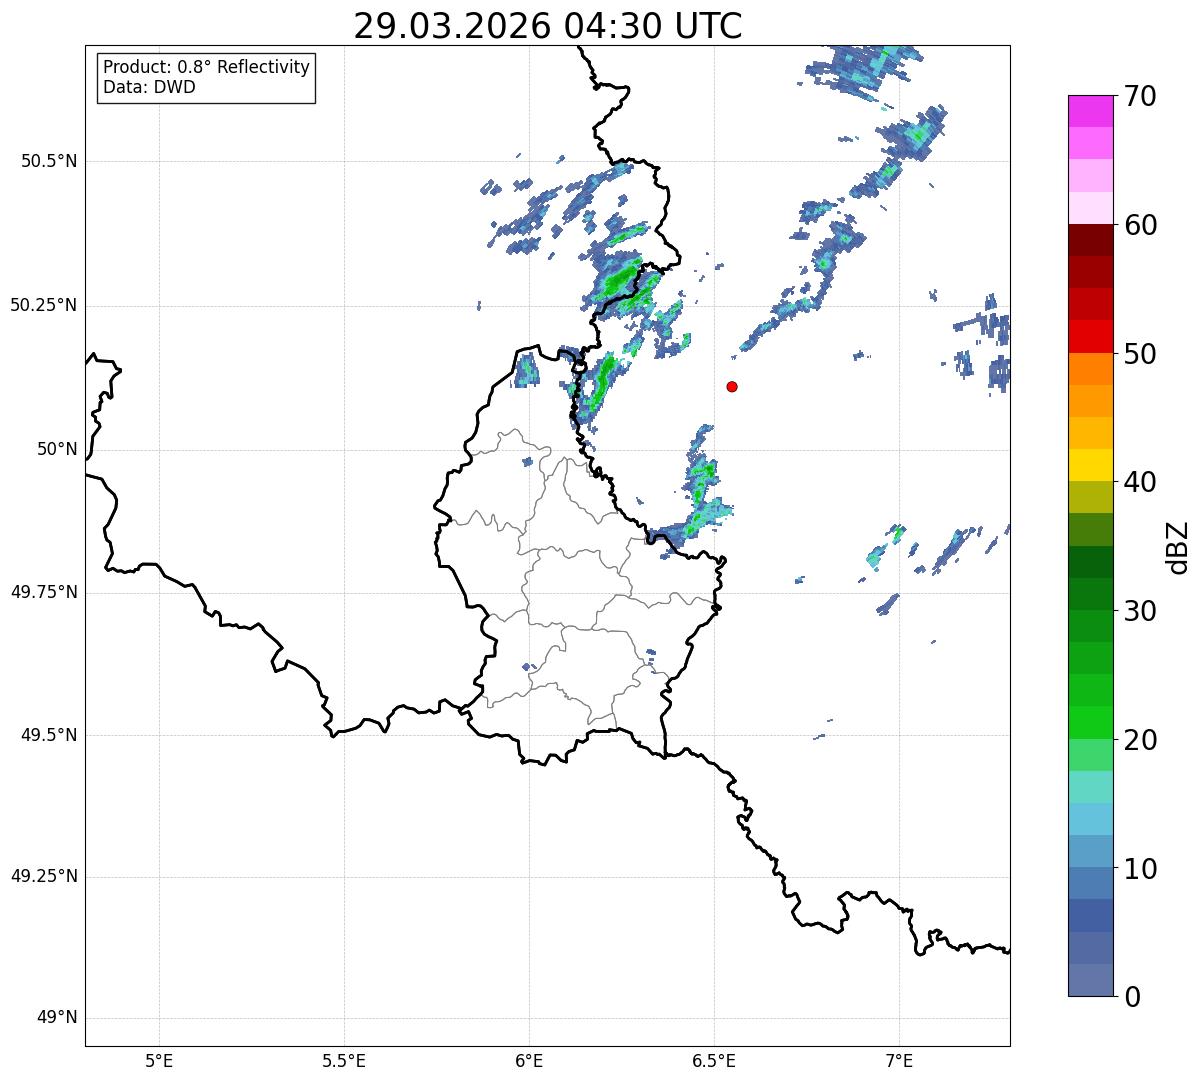1202x1081 pixels.
Task: Click the colorbar tick label 70
Action: click(1141, 96)
